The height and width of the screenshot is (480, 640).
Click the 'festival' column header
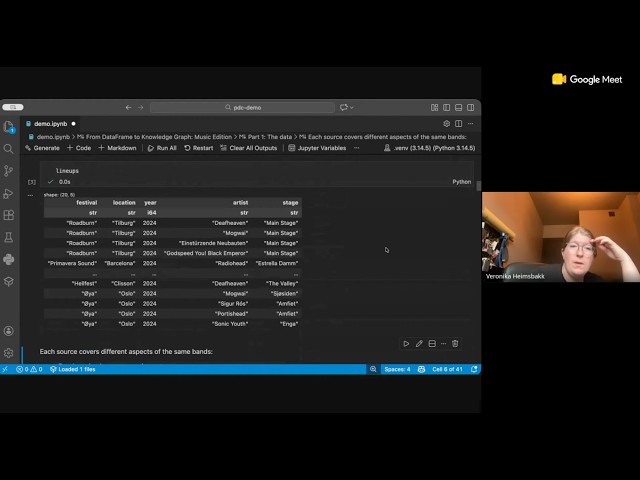(87, 202)
